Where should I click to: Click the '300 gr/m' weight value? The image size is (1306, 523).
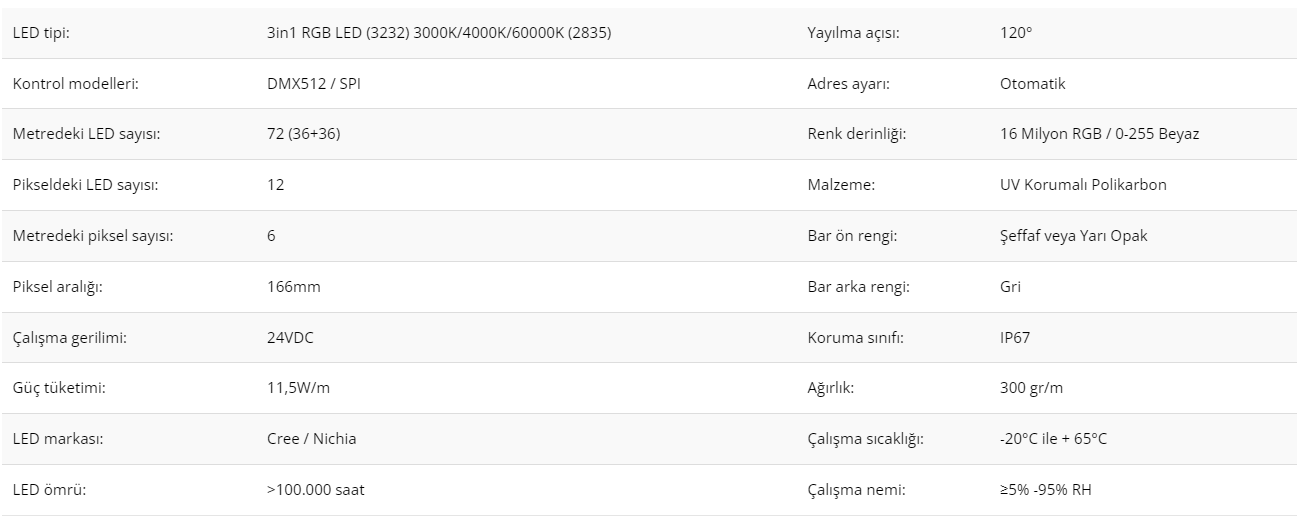click(x=1032, y=388)
